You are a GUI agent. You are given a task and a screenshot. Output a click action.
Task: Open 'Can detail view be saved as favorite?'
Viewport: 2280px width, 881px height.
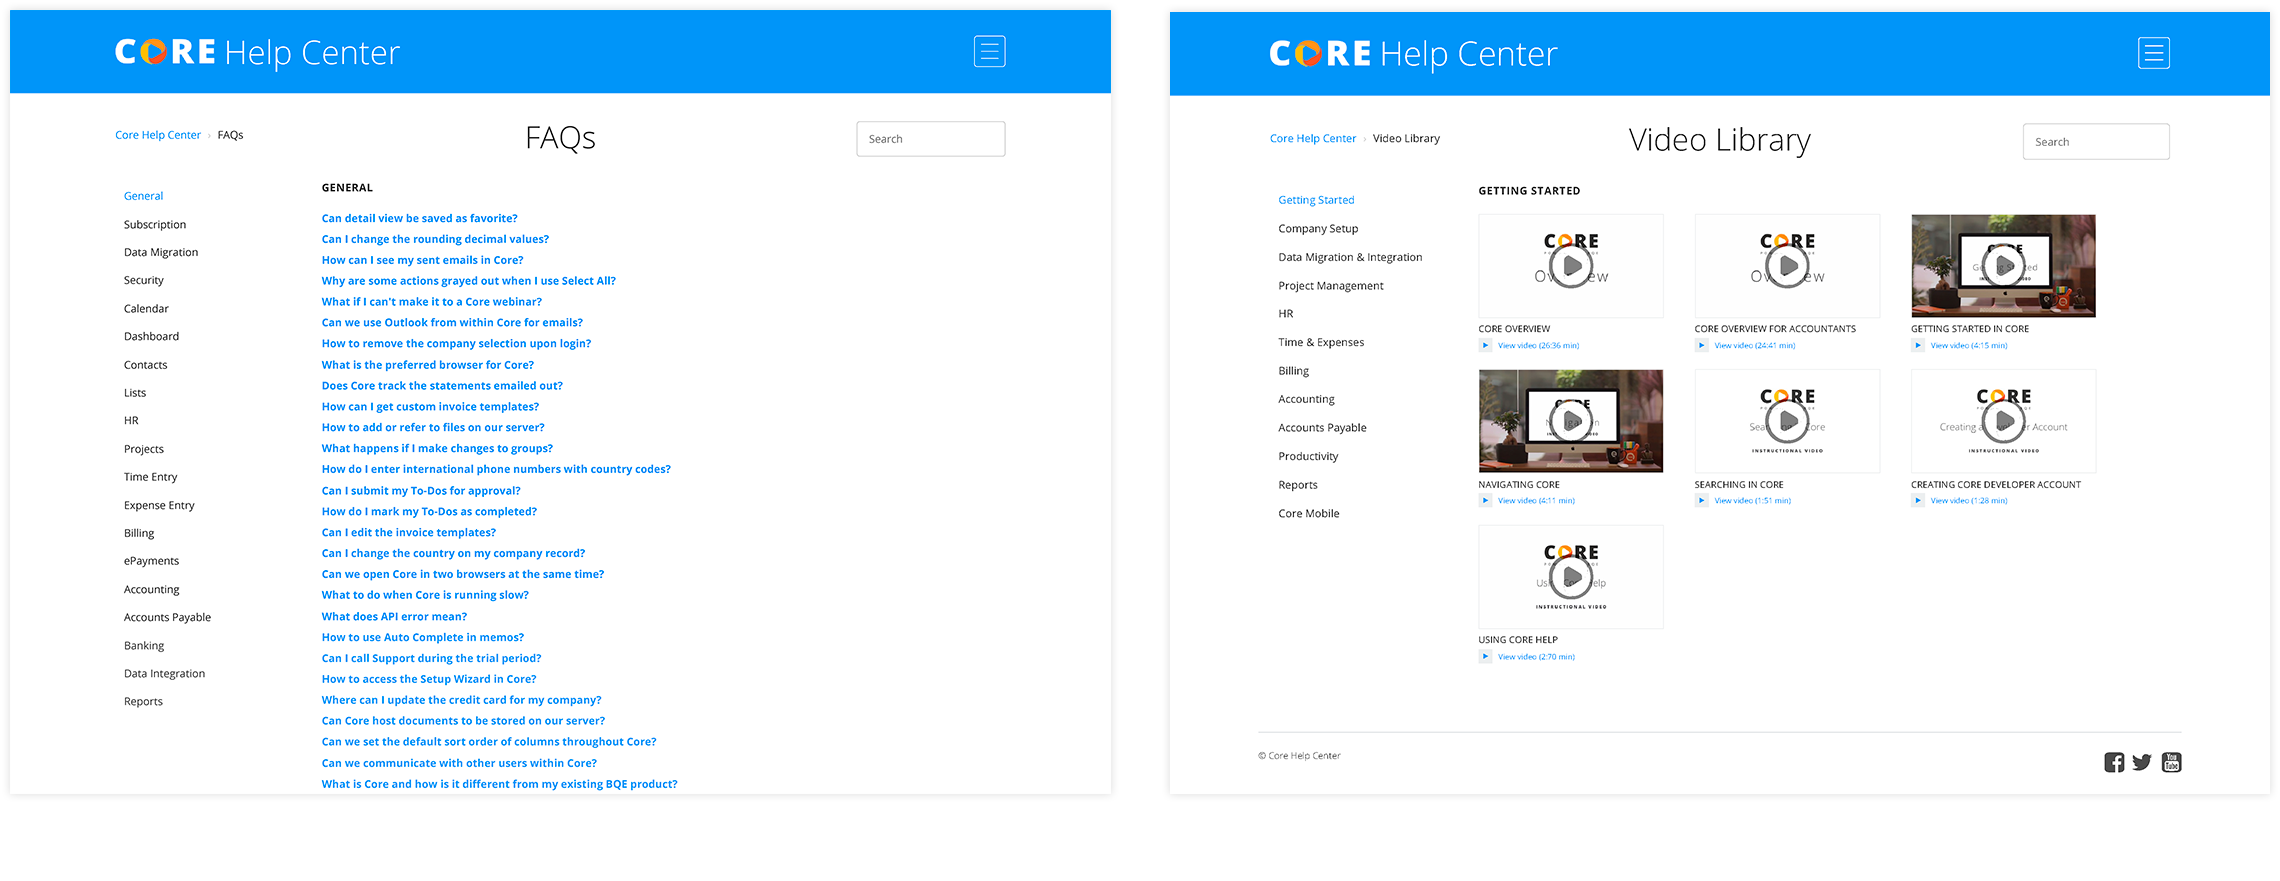(x=420, y=218)
